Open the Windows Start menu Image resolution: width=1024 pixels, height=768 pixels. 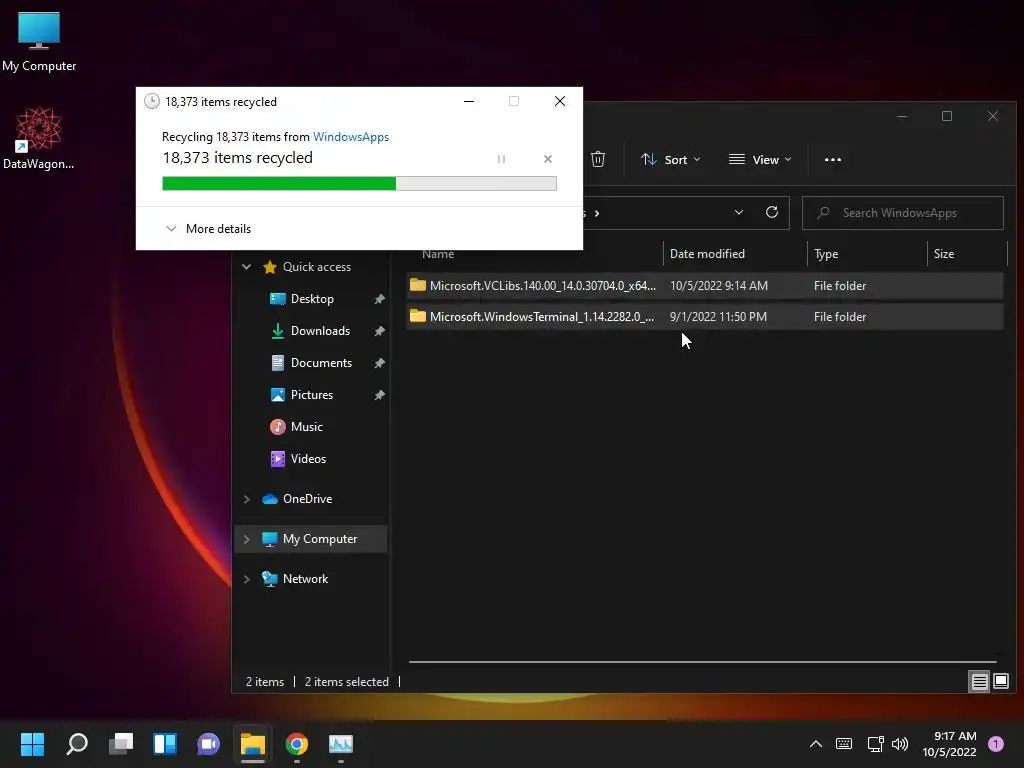pos(32,744)
